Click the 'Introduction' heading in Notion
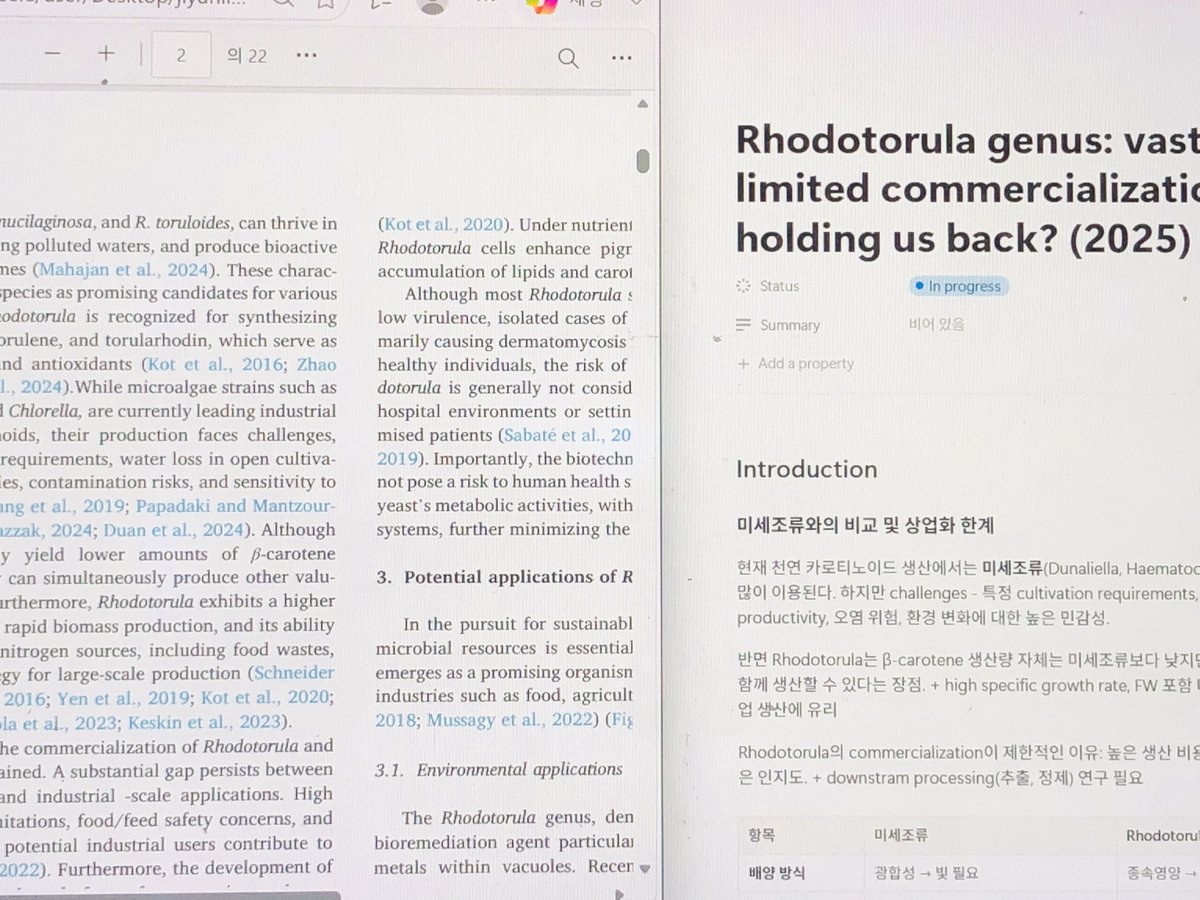 [x=806, y=469]
